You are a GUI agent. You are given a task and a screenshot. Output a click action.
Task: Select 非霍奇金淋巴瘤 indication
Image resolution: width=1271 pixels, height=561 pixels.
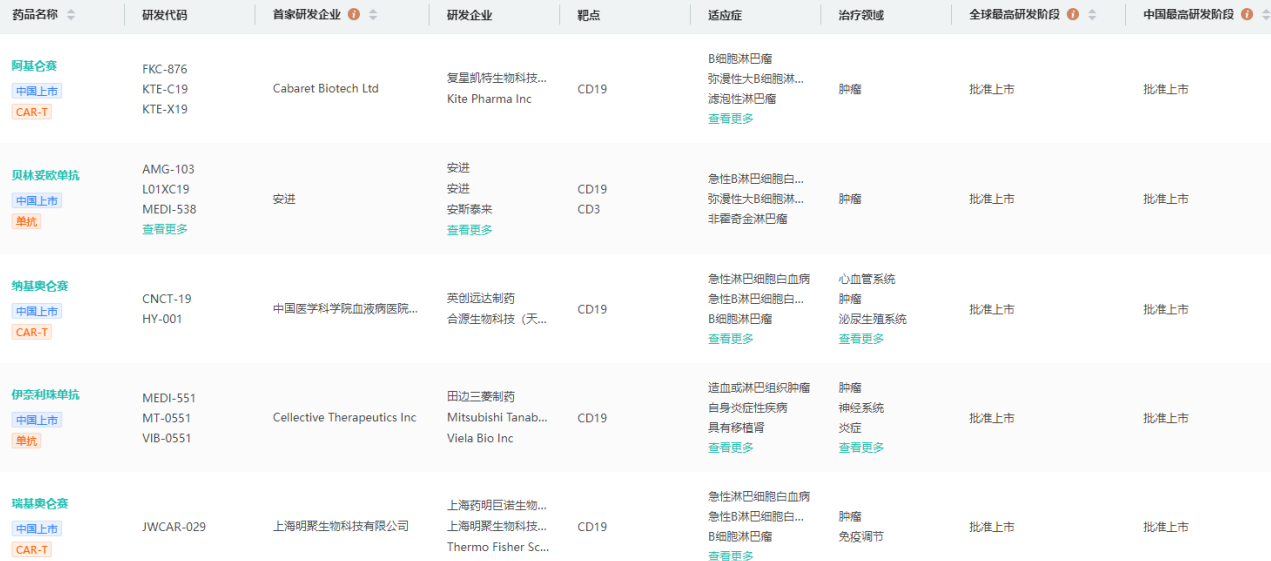(748, 219)
